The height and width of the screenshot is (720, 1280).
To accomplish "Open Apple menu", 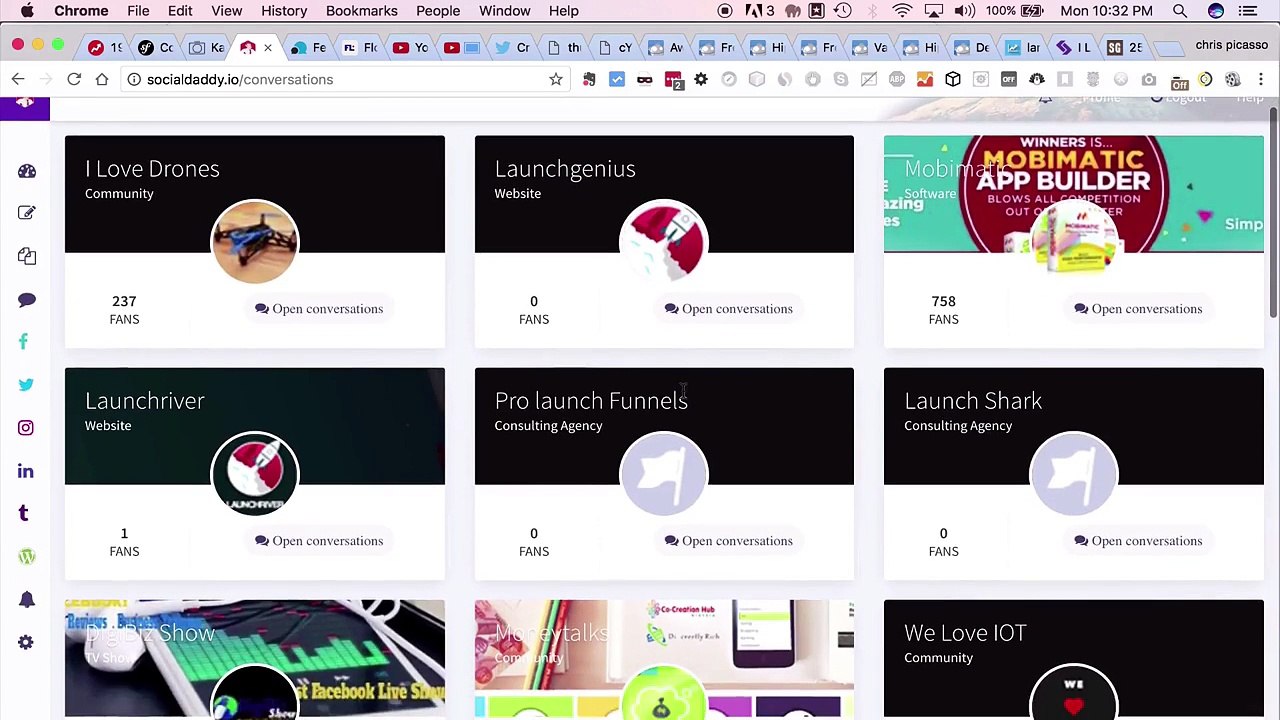I will (x=27, y=11).
